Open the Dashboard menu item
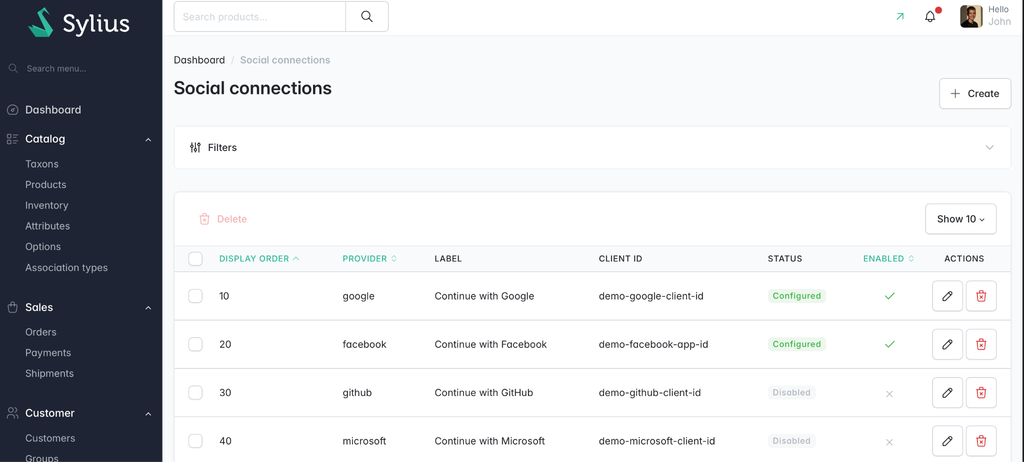The image size is (1024, 462). coord(53,110)
